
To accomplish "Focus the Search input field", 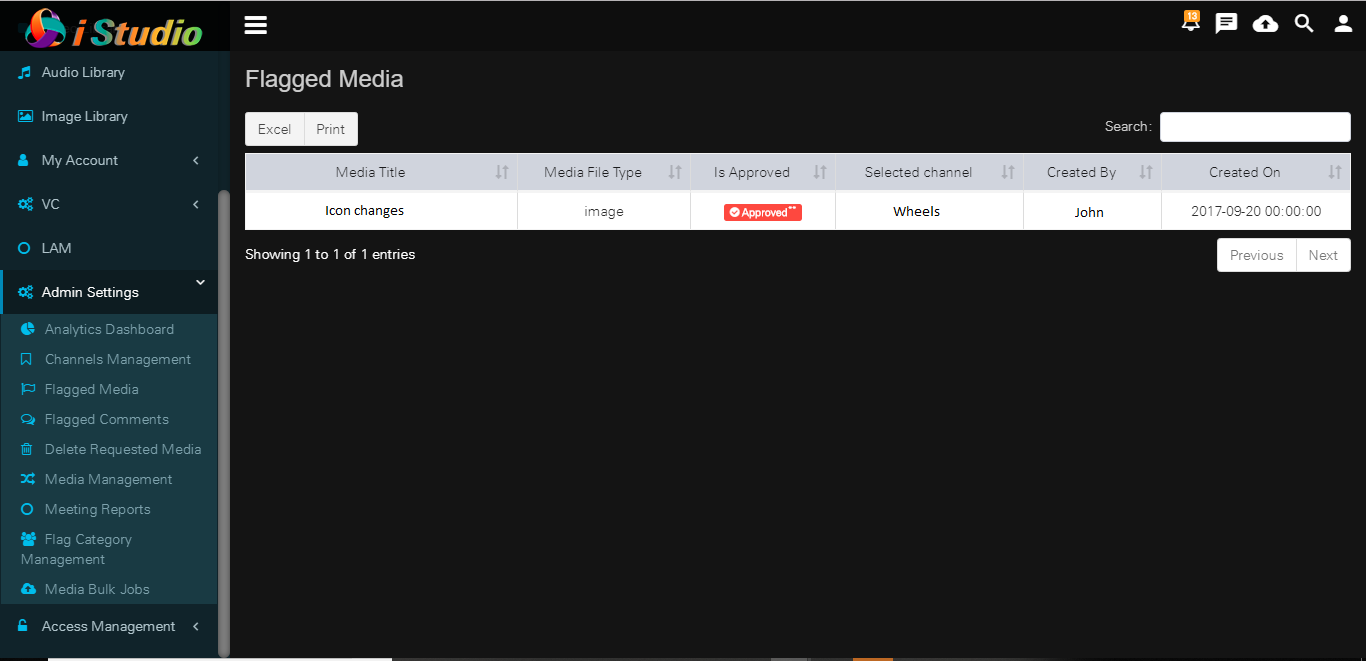I will [x=1255, y=127].
